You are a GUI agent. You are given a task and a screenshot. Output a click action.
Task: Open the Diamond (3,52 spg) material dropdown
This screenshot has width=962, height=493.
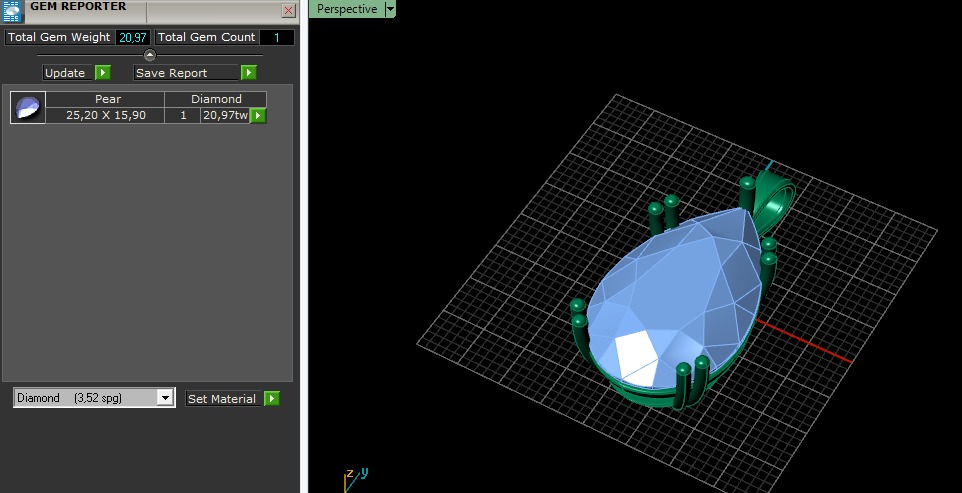click(x=94, y=397)
